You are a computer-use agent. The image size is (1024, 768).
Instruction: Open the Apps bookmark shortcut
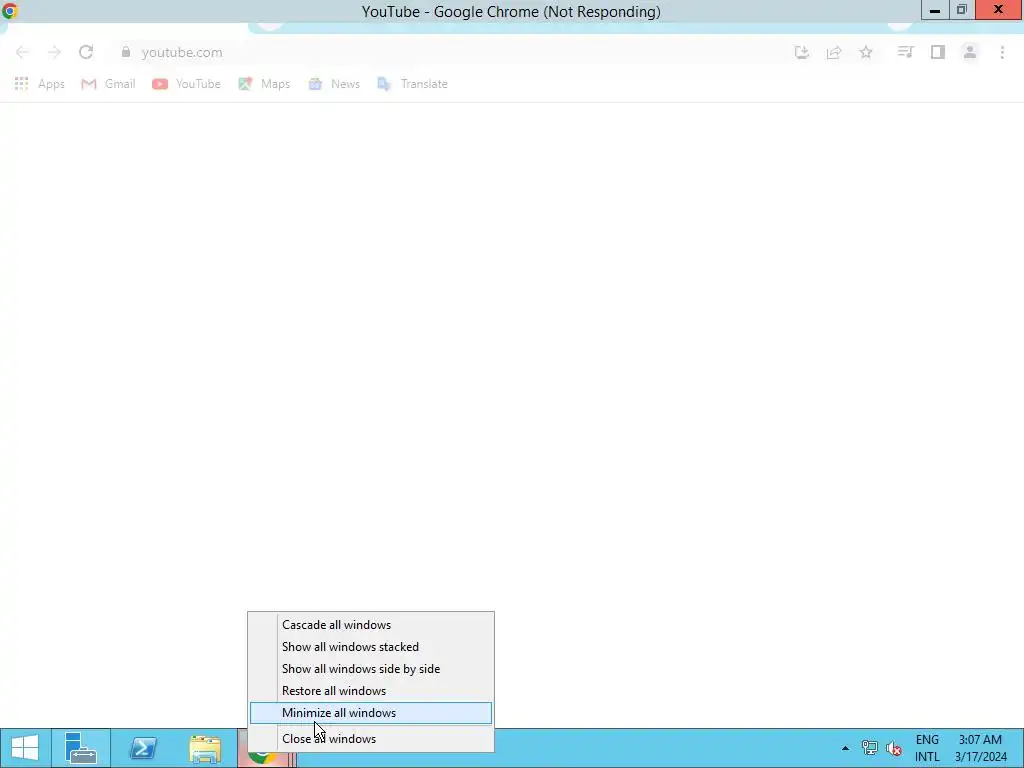tap(39, 84)
